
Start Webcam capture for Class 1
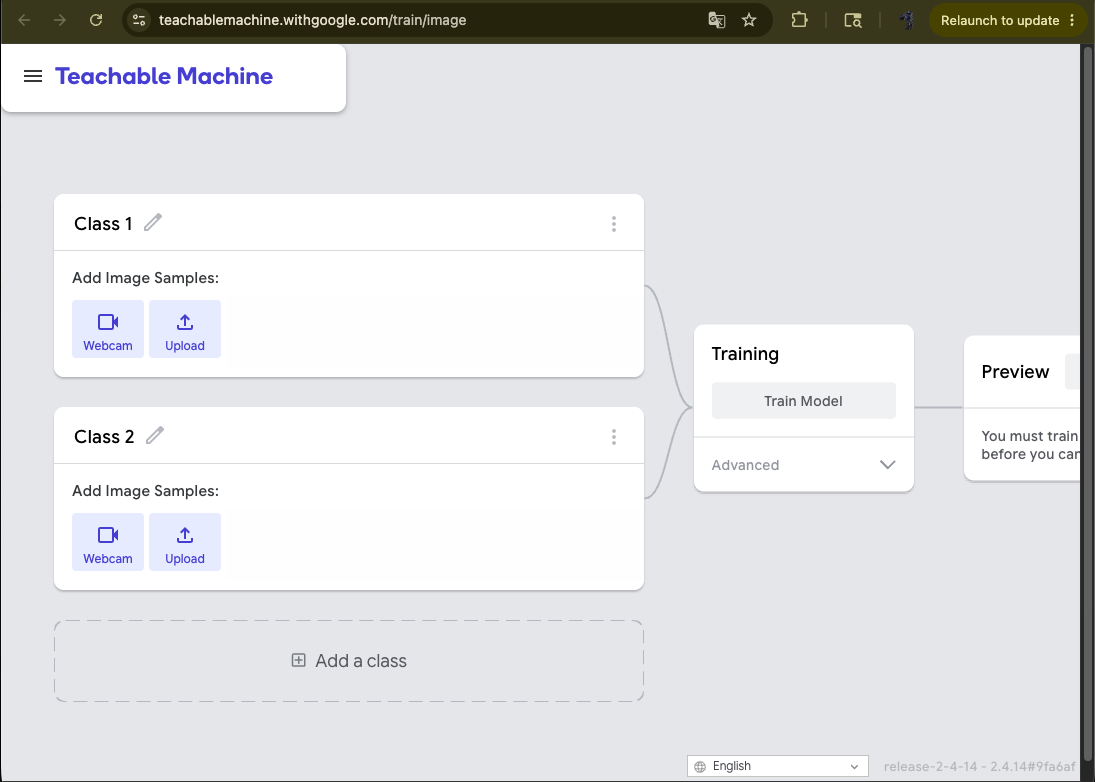tap(108, 329)
